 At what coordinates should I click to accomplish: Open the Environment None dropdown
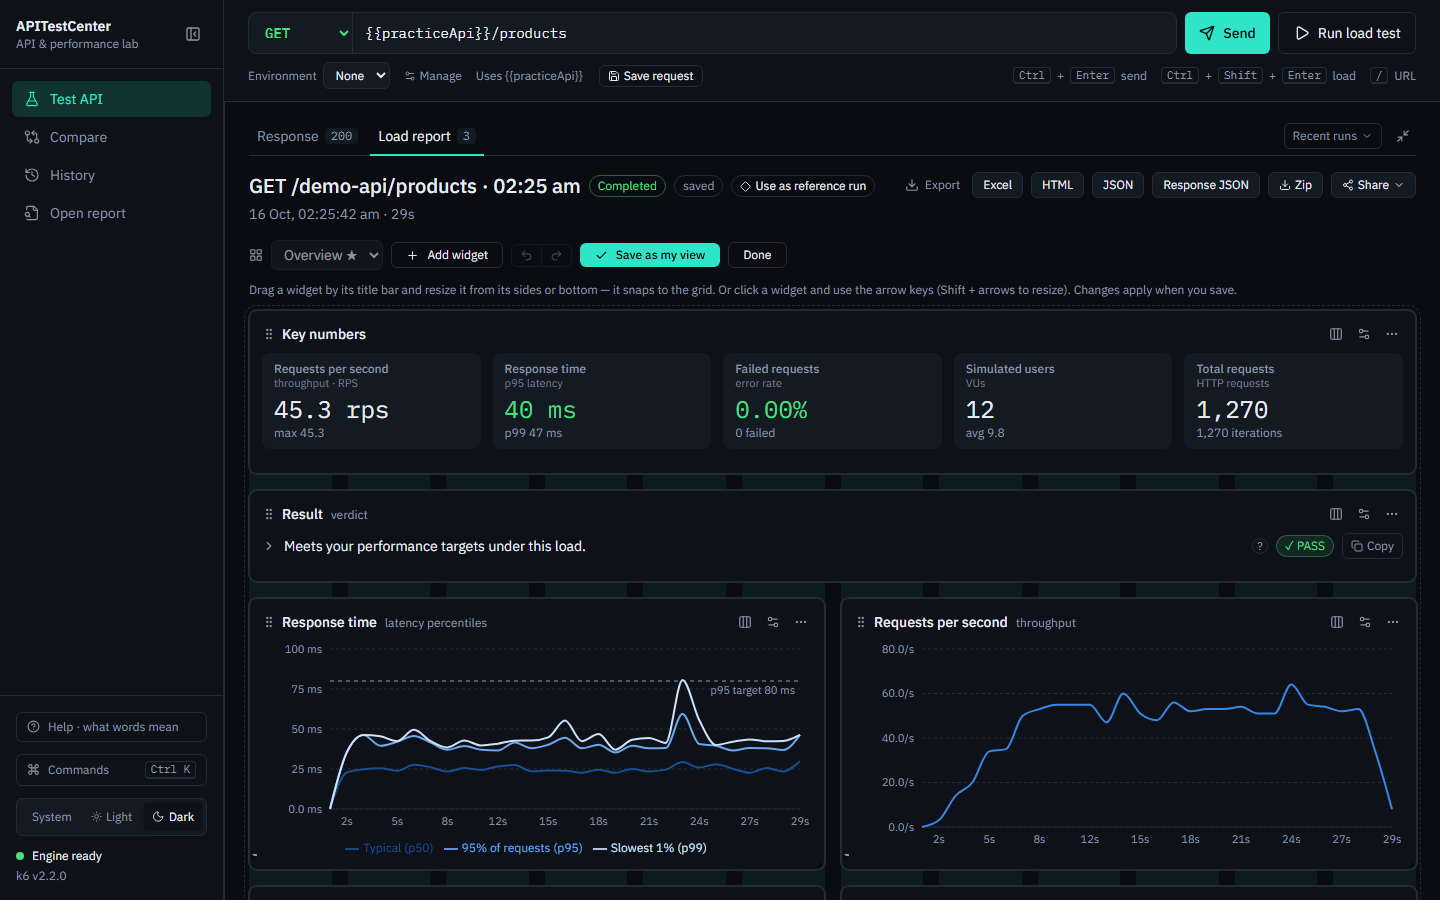(356, 76)
